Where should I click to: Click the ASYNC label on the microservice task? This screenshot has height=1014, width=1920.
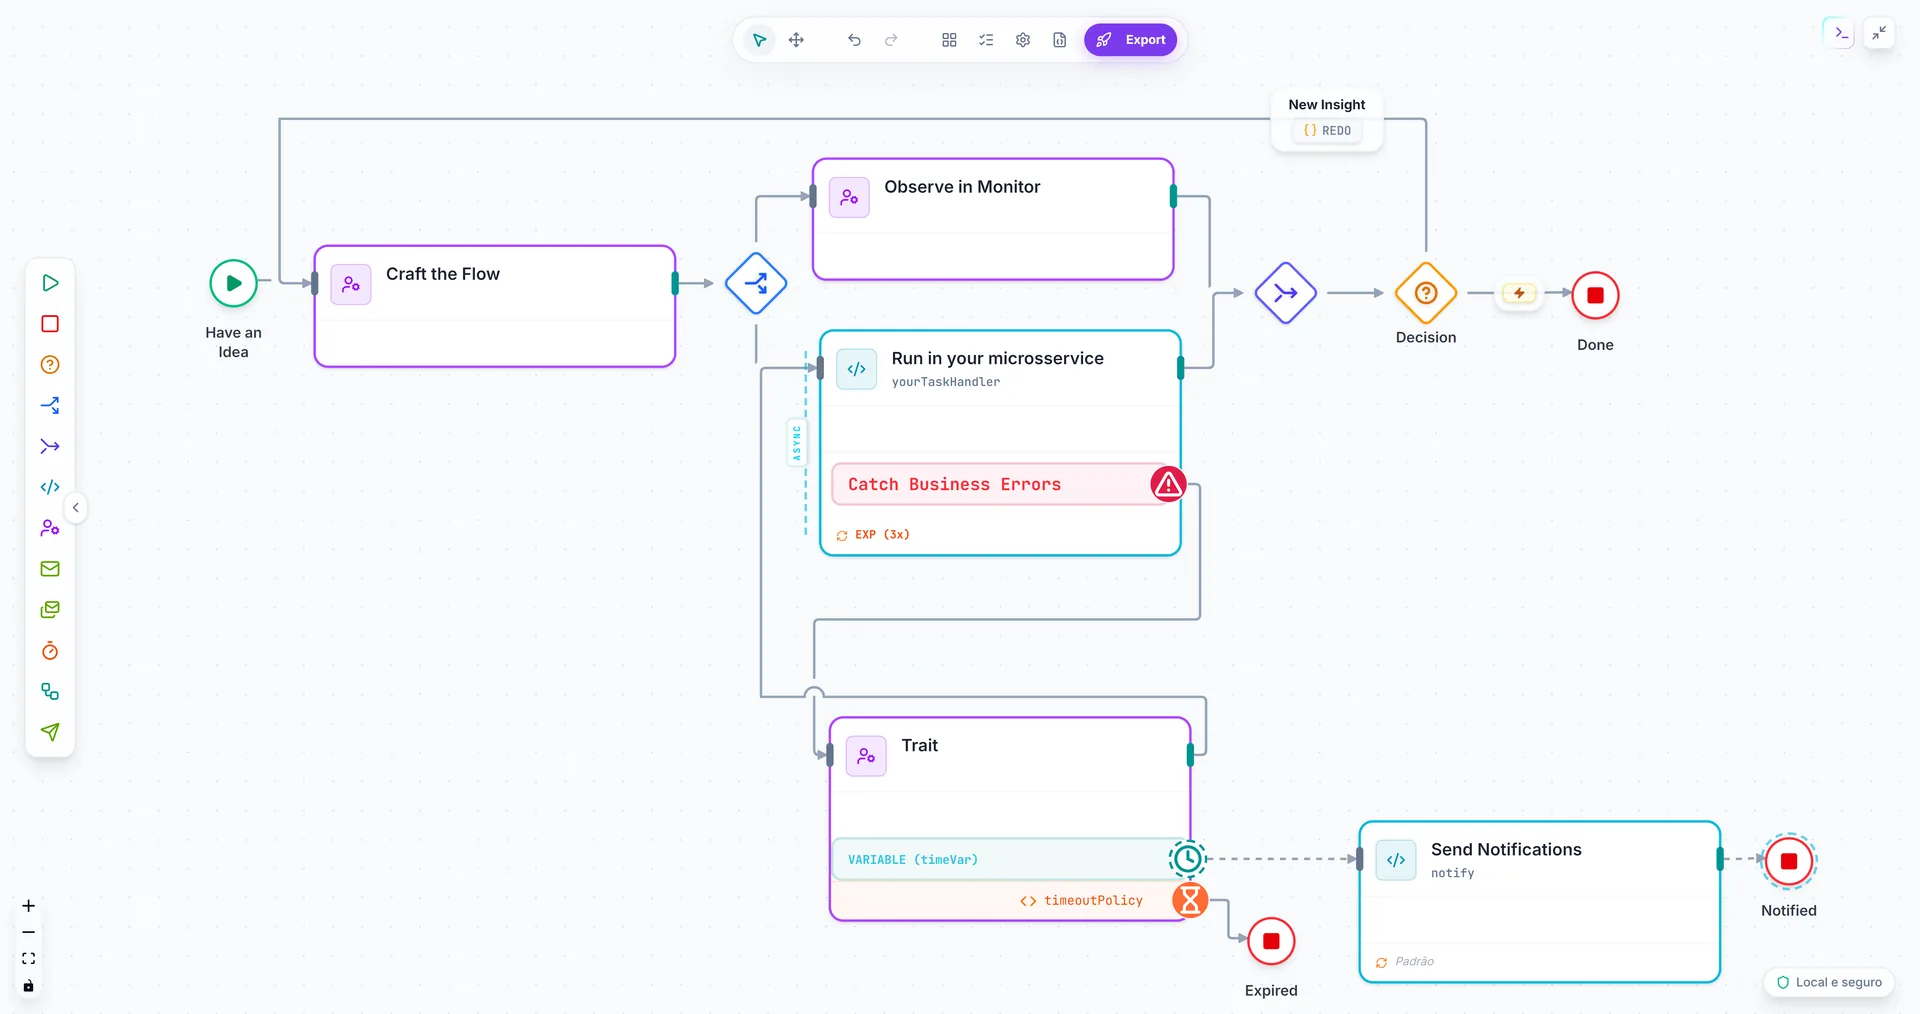[x=797, y=442]
